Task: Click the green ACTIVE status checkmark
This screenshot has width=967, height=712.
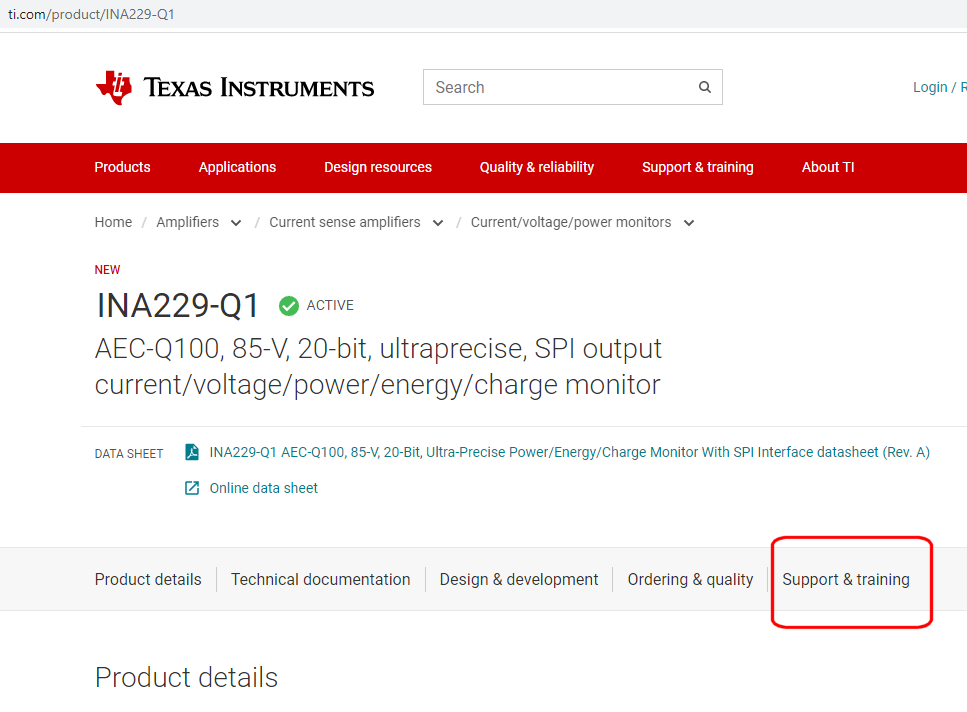Action: pyautogui.click(x=289, y=306)
